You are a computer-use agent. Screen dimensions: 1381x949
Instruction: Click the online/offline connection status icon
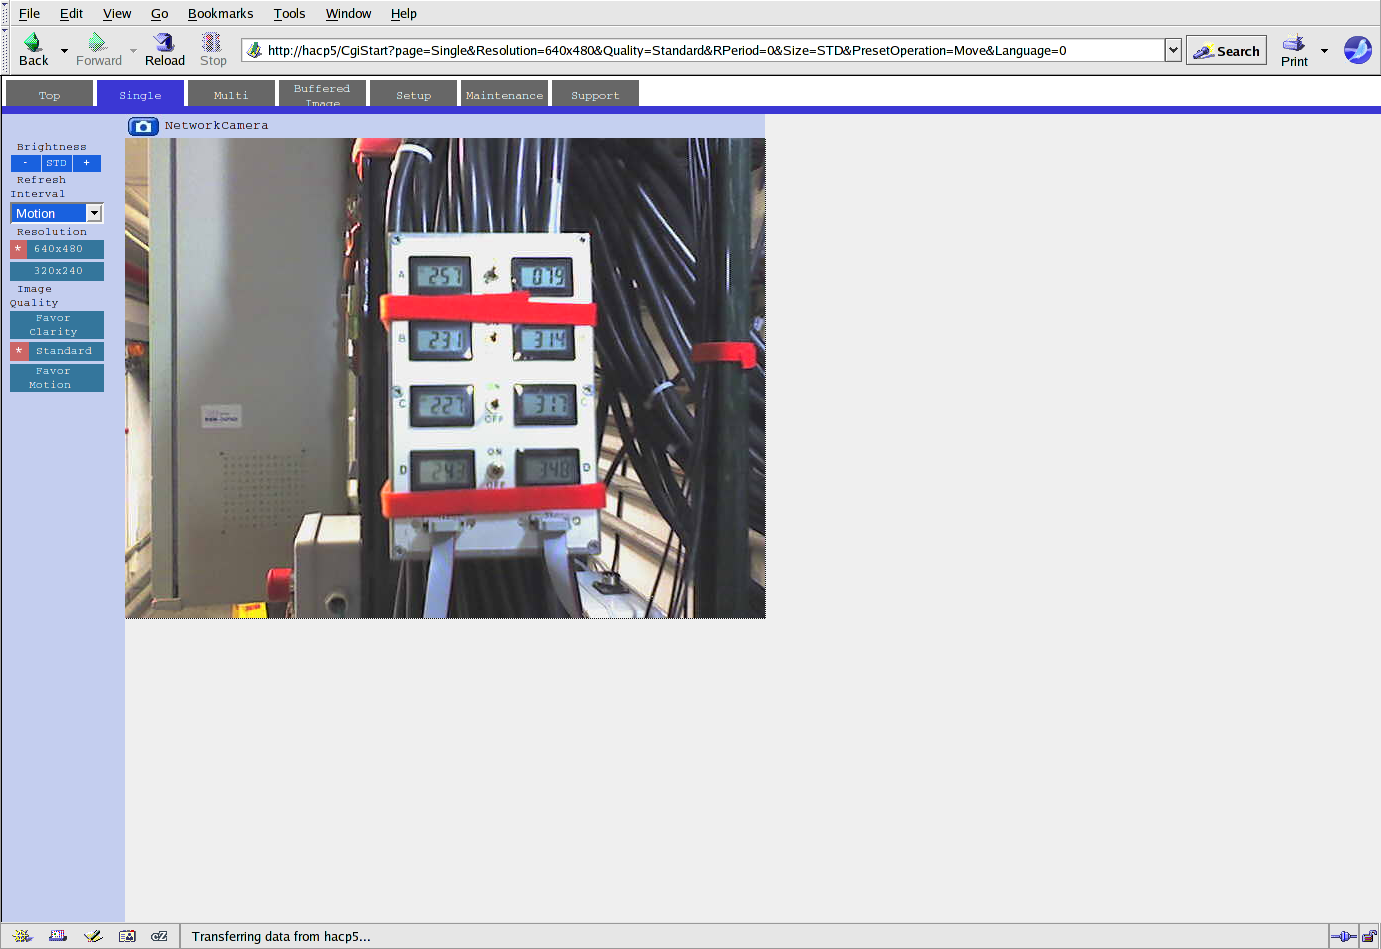click(x=1343, y=936)
